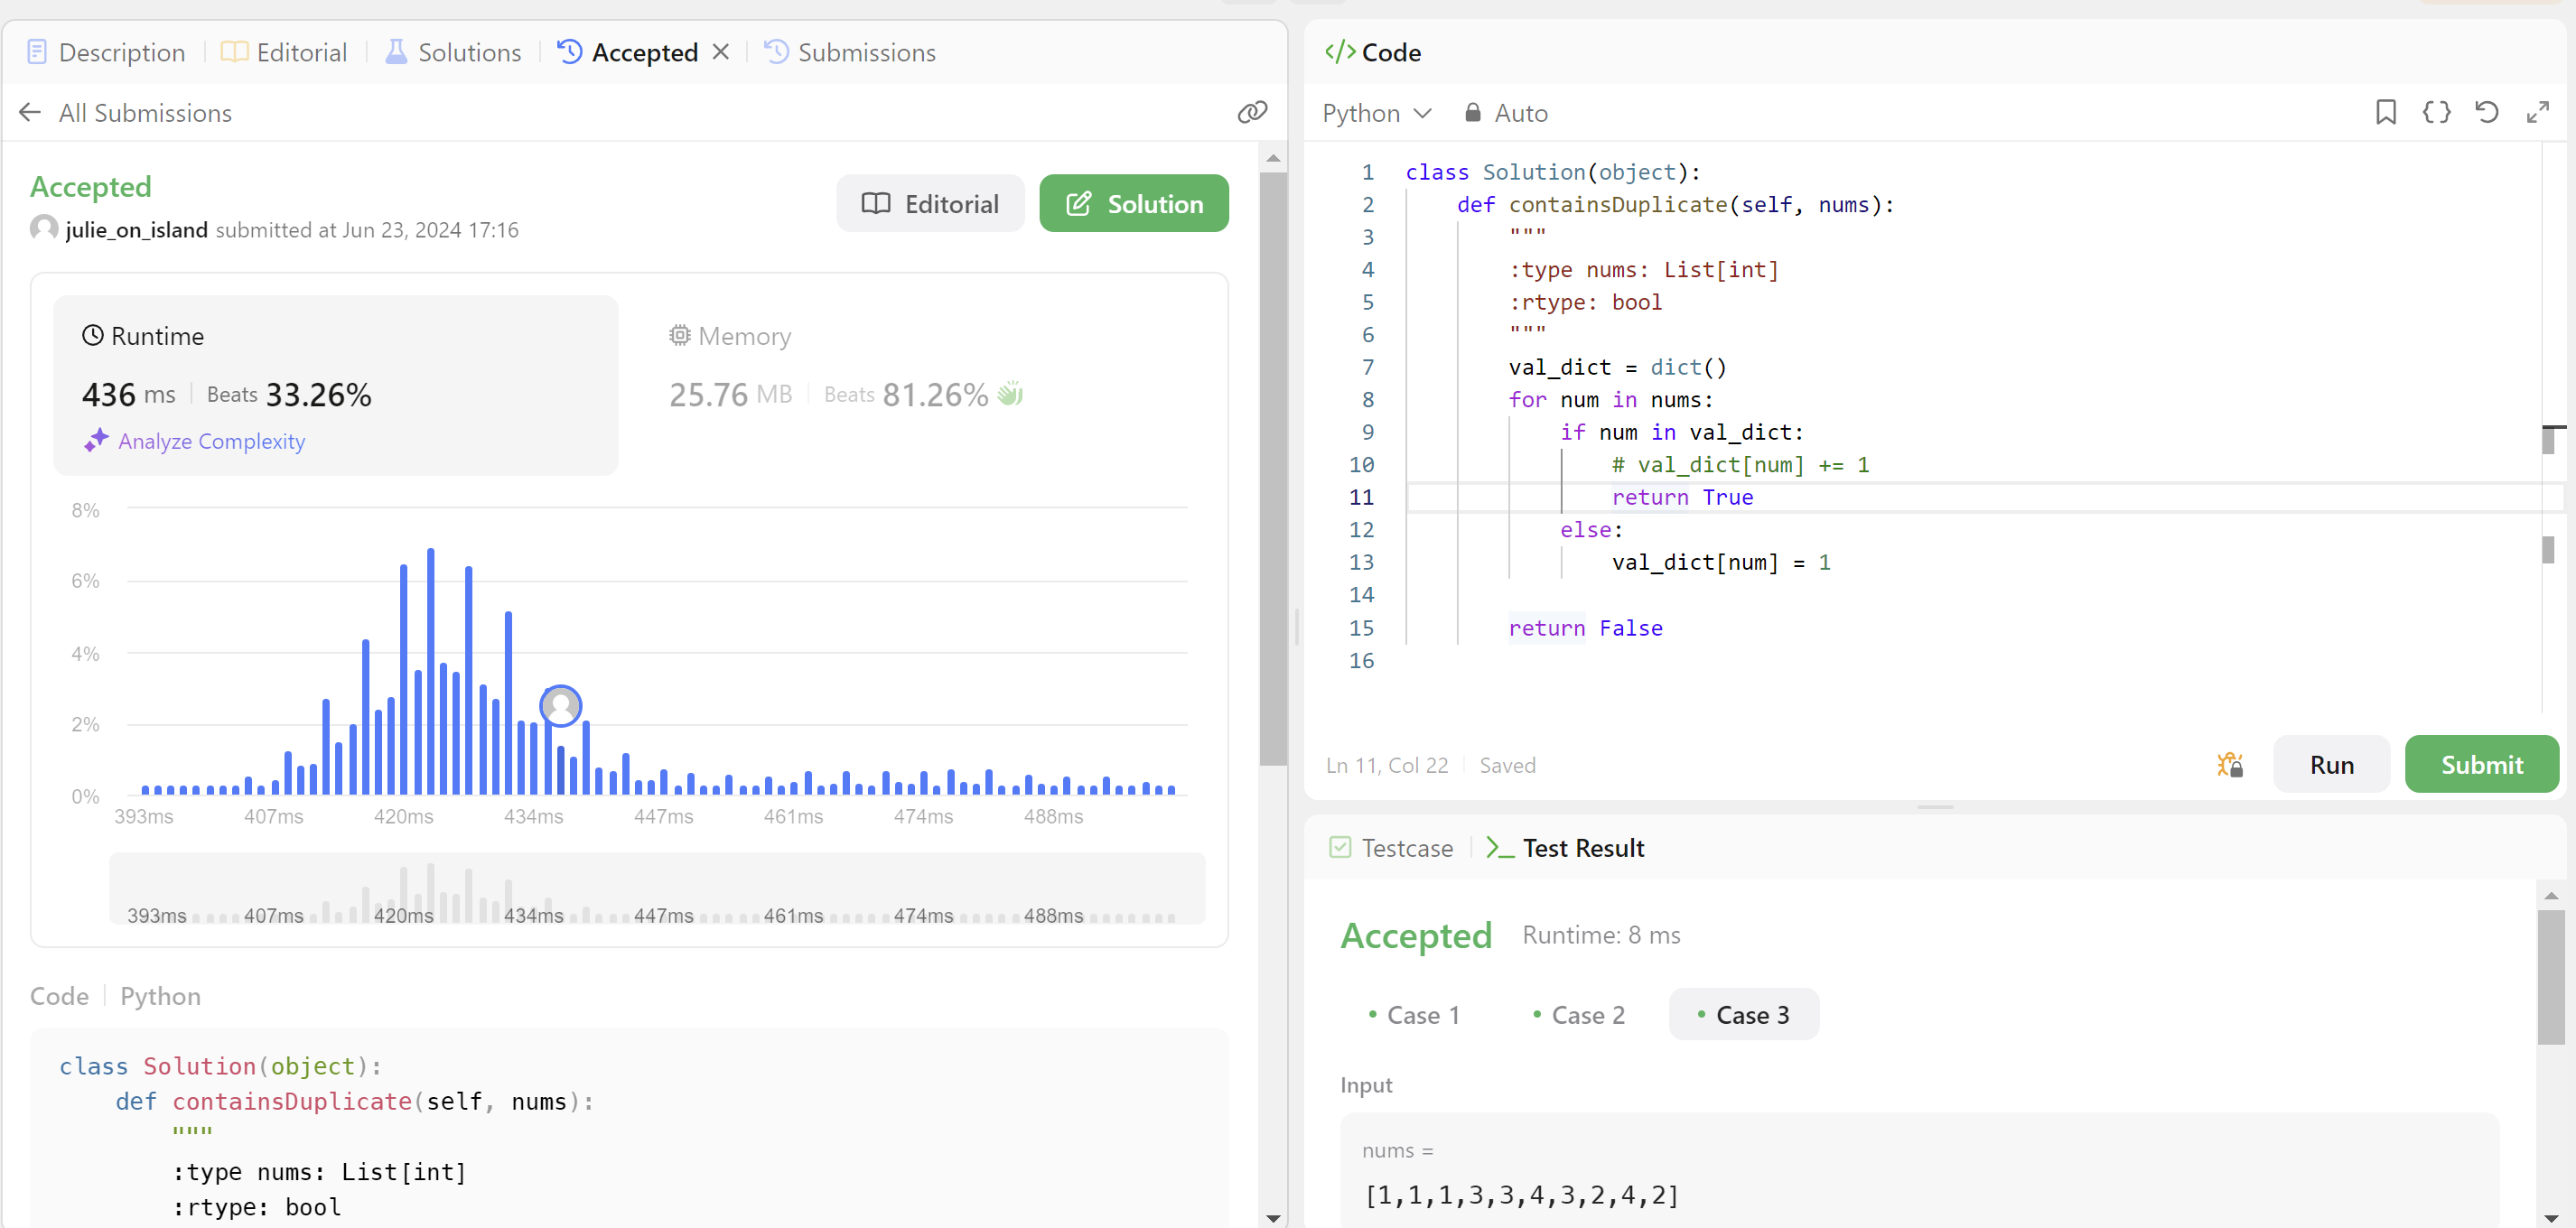Click the back arrow beside All Submissions
Image resolution: width=2576 pixels, height=1228 pixels.
30,112
